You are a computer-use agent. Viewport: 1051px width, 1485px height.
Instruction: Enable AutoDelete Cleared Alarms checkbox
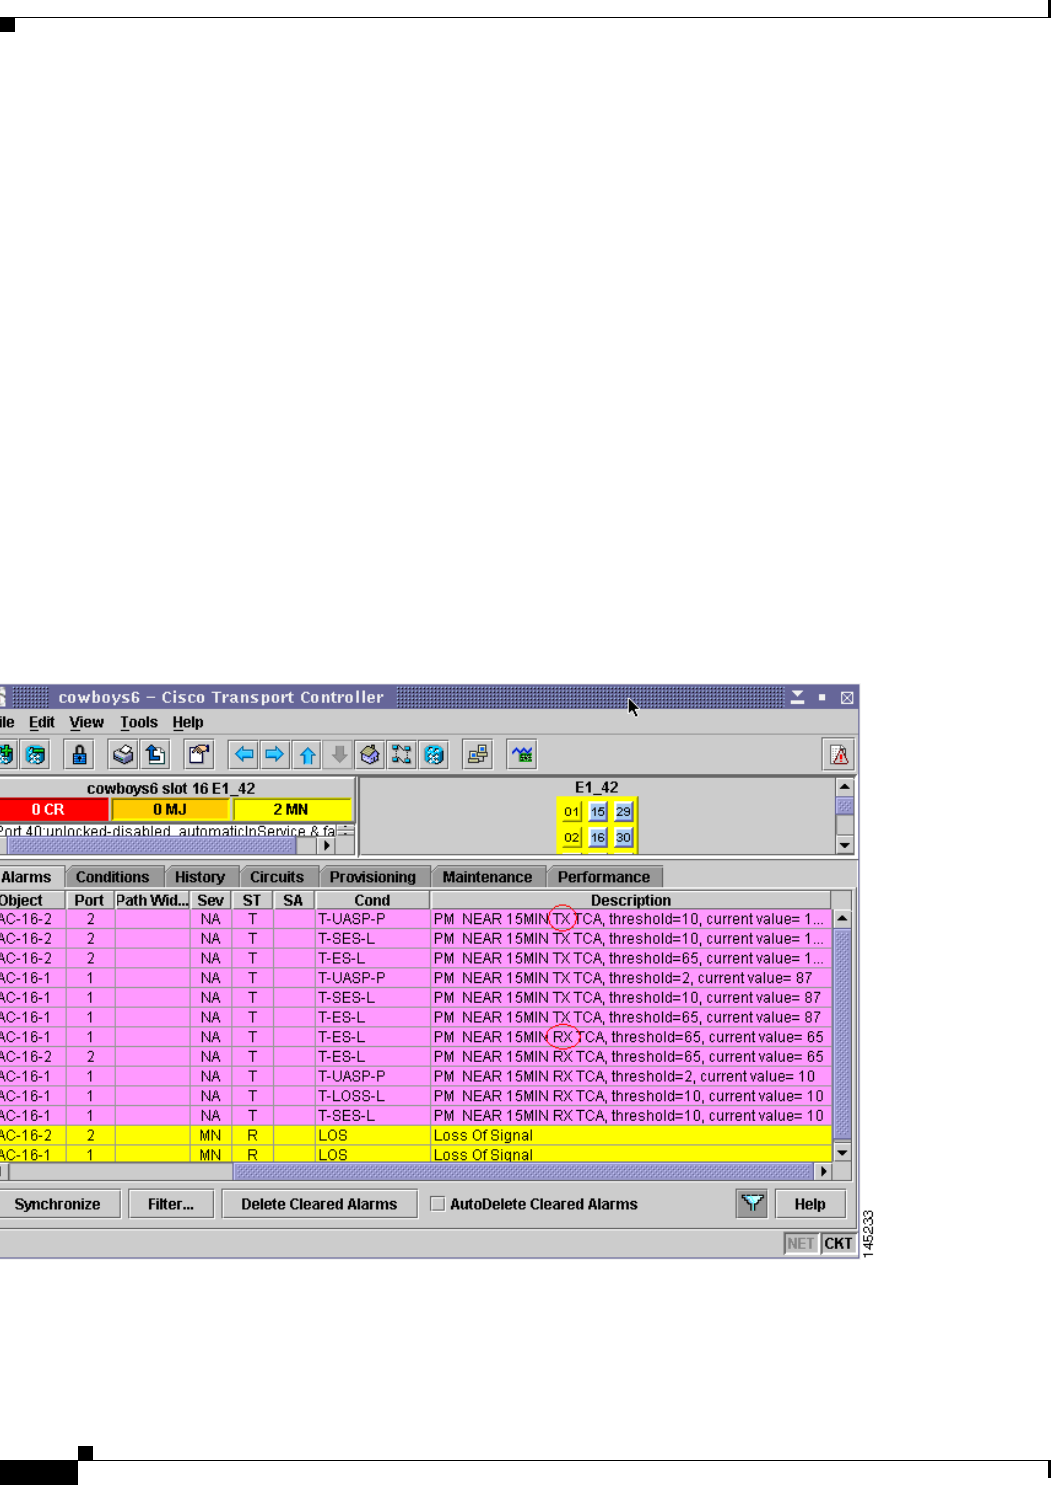(437, 1204)
